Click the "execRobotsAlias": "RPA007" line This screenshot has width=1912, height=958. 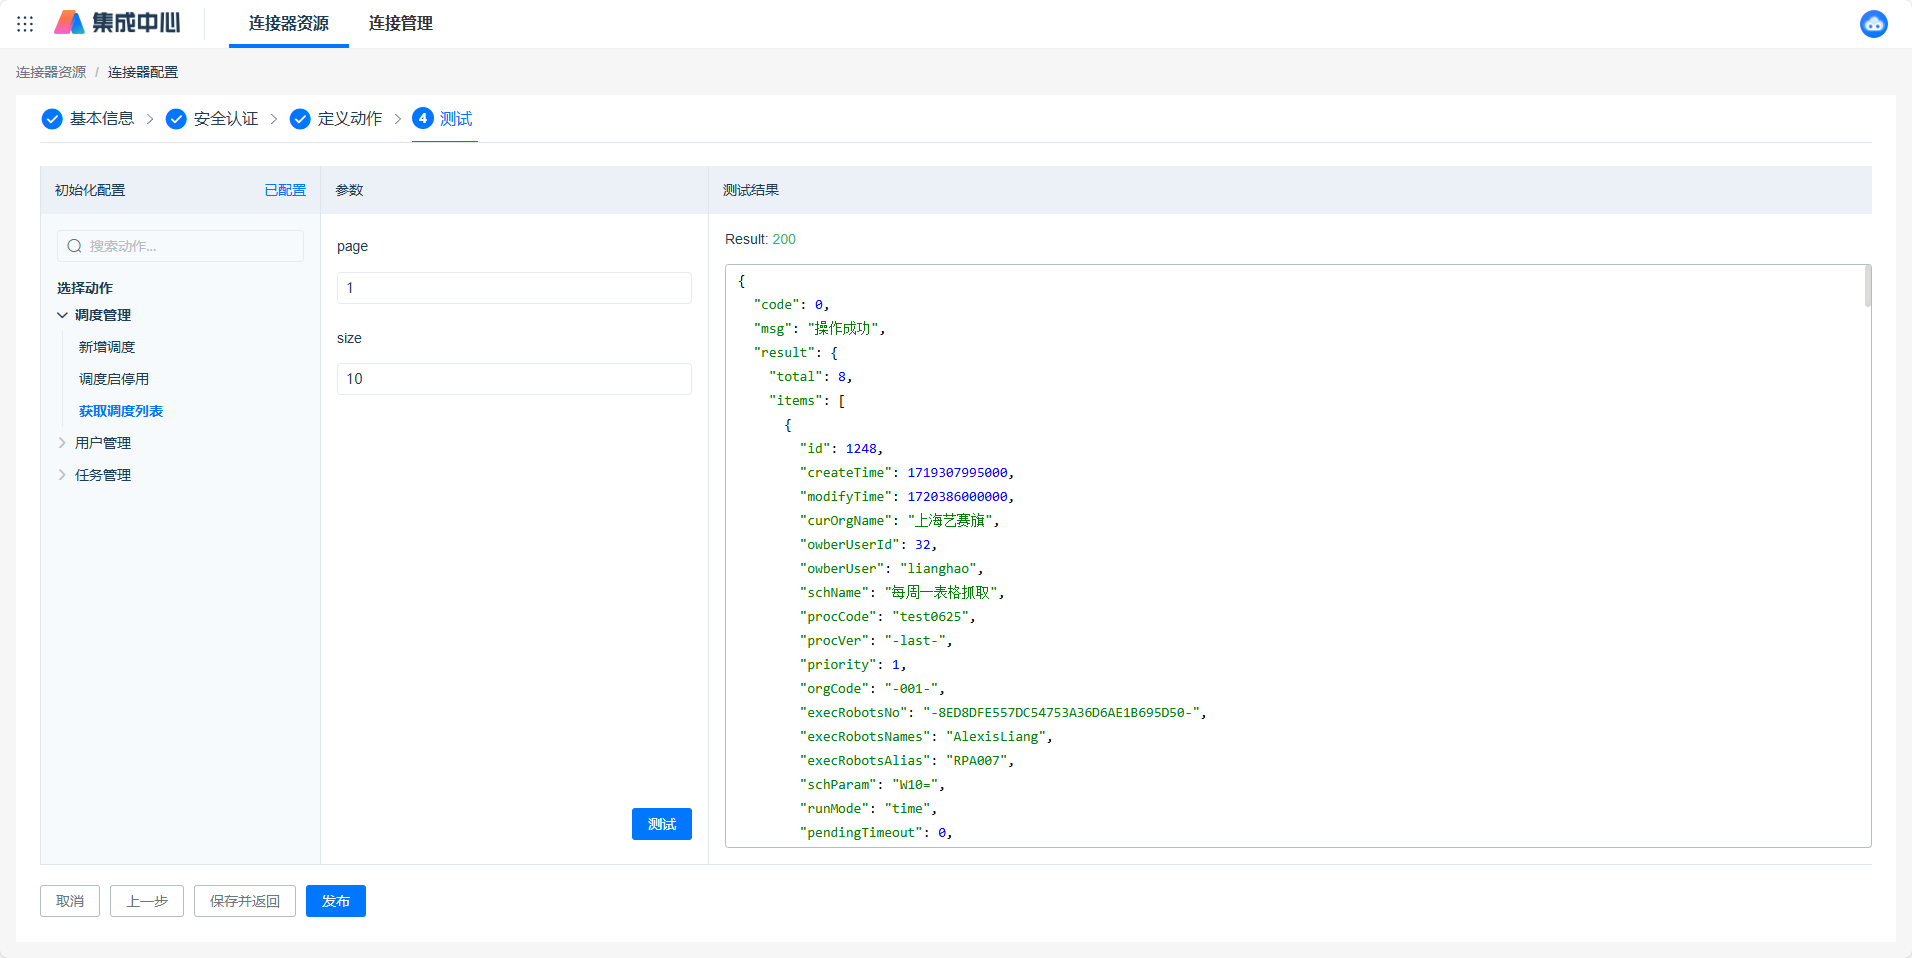(x=907, y=761)
